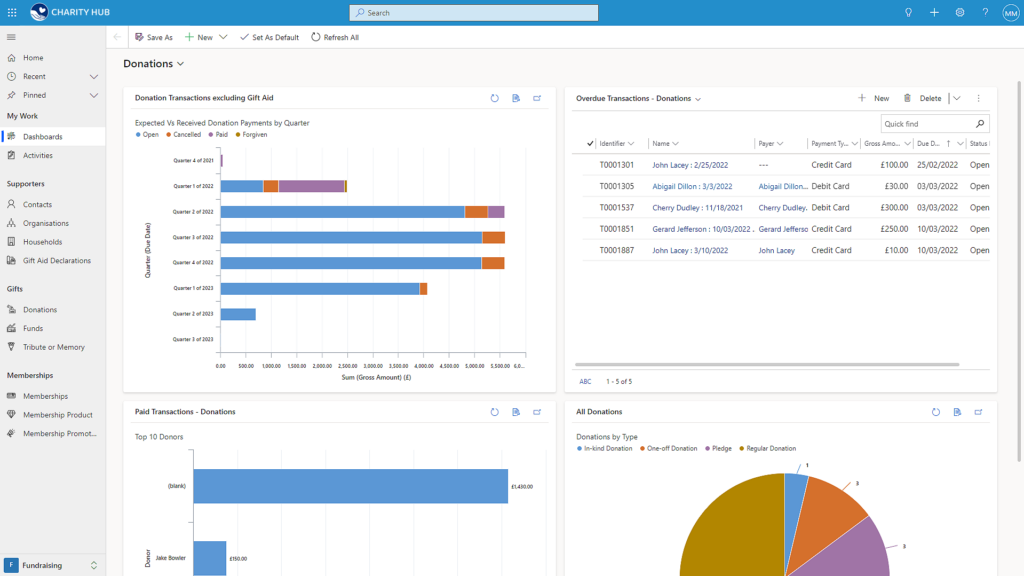Screen dimensions: 1024x576
Task: Open Overdue Transactions view selector
Action: click(x=639, y=99)
